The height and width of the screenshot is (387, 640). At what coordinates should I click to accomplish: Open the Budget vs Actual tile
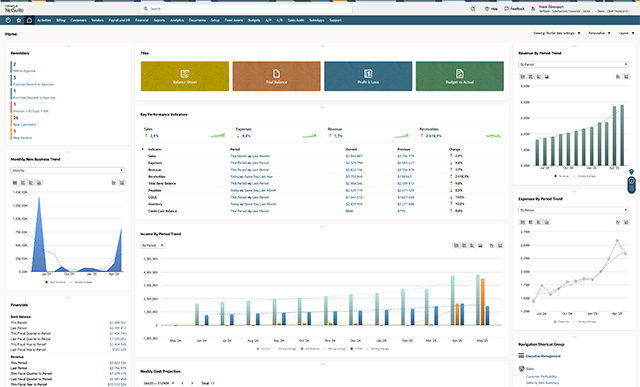(460, 76)
